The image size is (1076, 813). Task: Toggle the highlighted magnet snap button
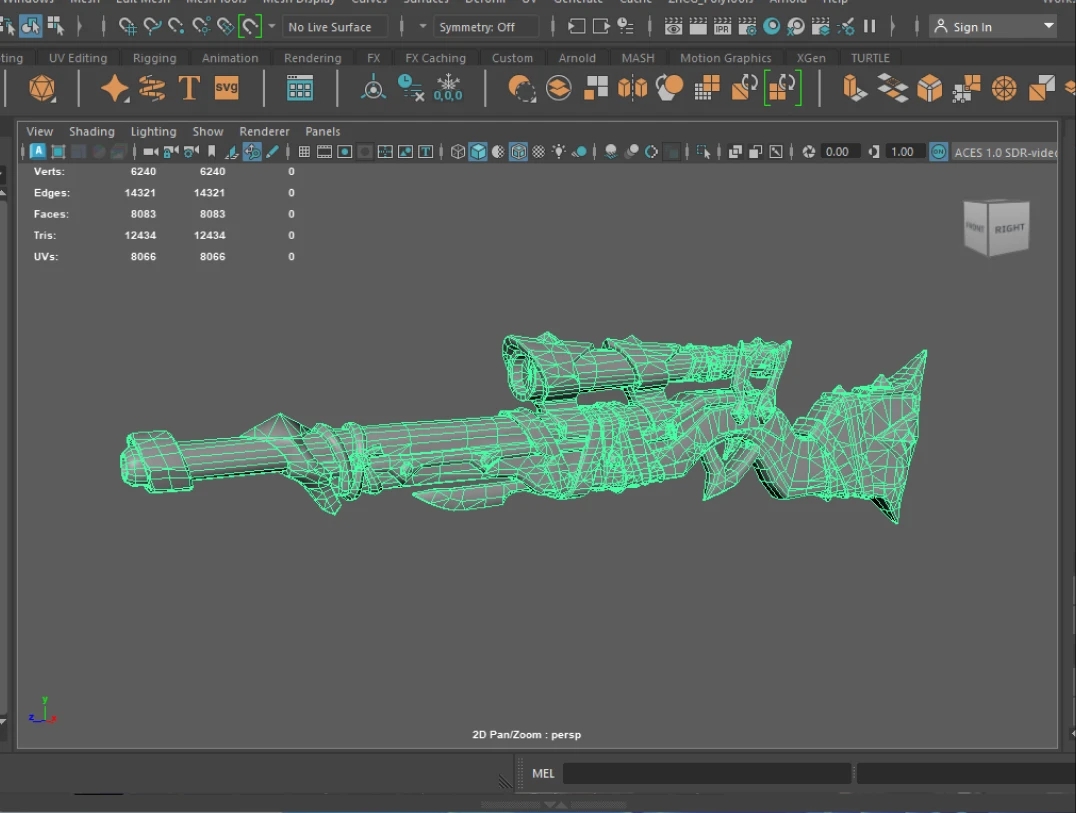coord(250,27)
